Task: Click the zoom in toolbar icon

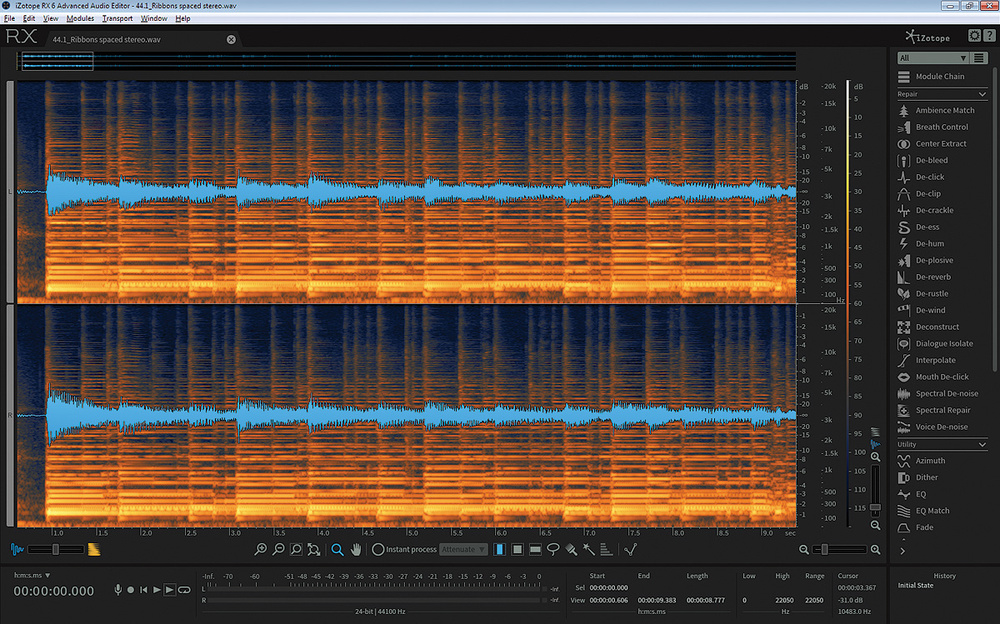Action: pyautogui.click(x=260, y=549)
